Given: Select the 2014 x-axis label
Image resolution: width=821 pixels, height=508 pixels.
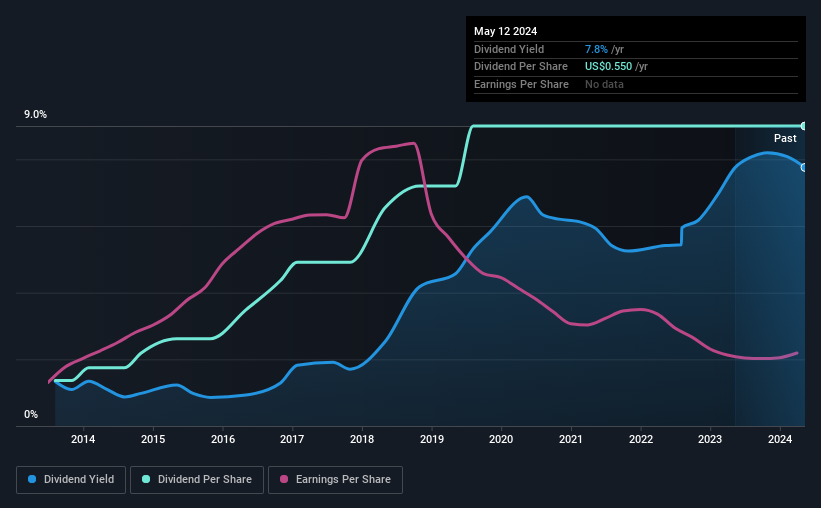Looking at the screenshot, I should click(83, 439).
